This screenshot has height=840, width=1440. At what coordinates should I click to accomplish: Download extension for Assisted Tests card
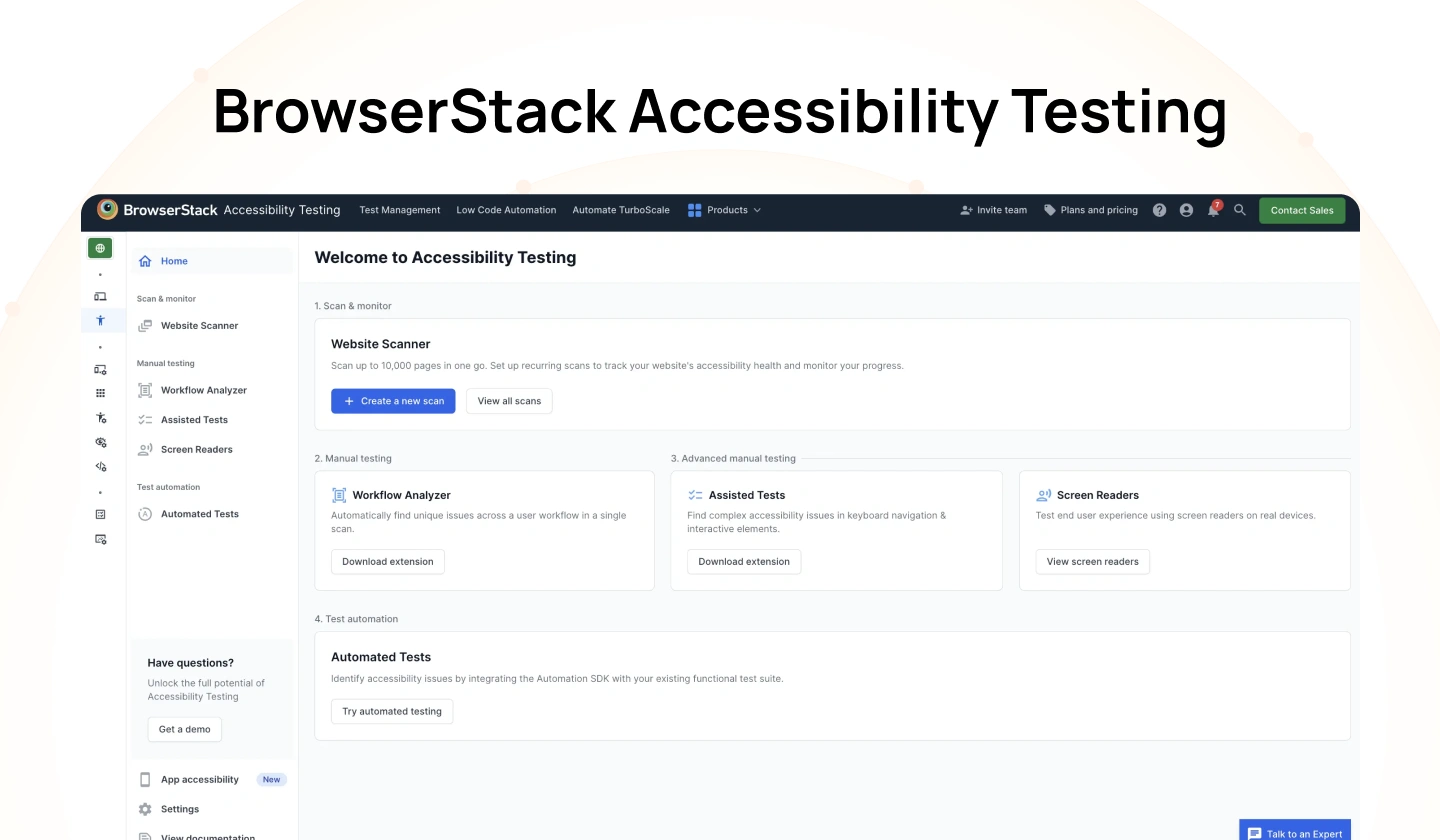[744, 562]
